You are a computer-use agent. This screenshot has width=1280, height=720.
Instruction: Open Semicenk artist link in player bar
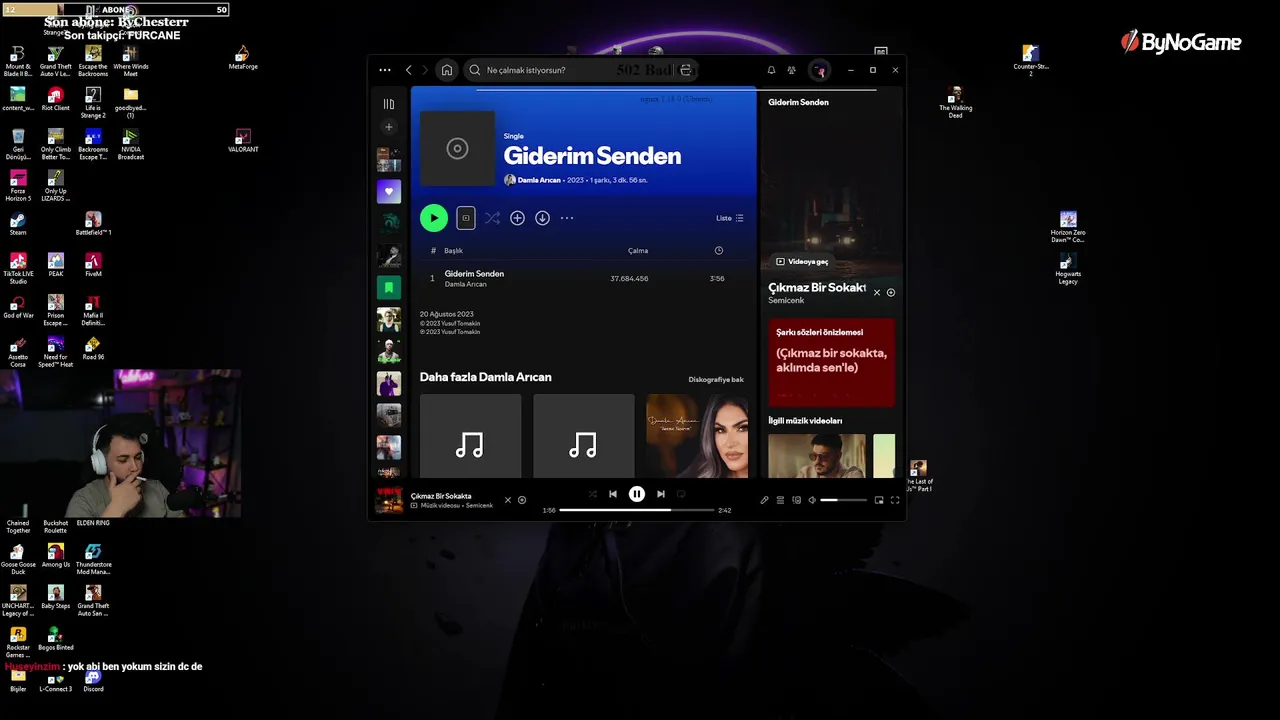pyautogui.click(x=479, y=506)
